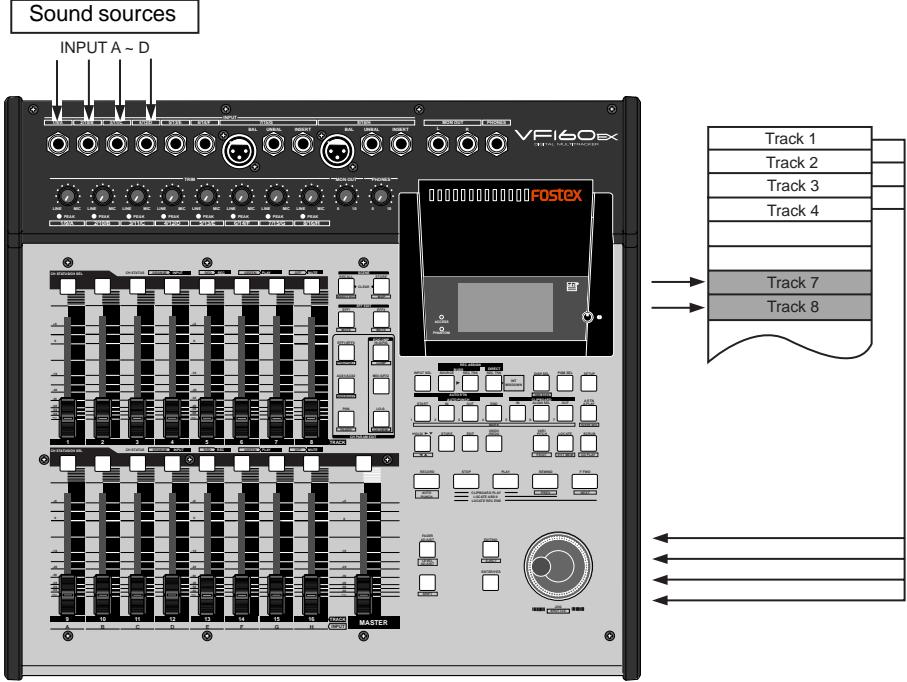Click the MASTER fader knob
Screen dimensions: 907x682
click(x=363, y=595)
